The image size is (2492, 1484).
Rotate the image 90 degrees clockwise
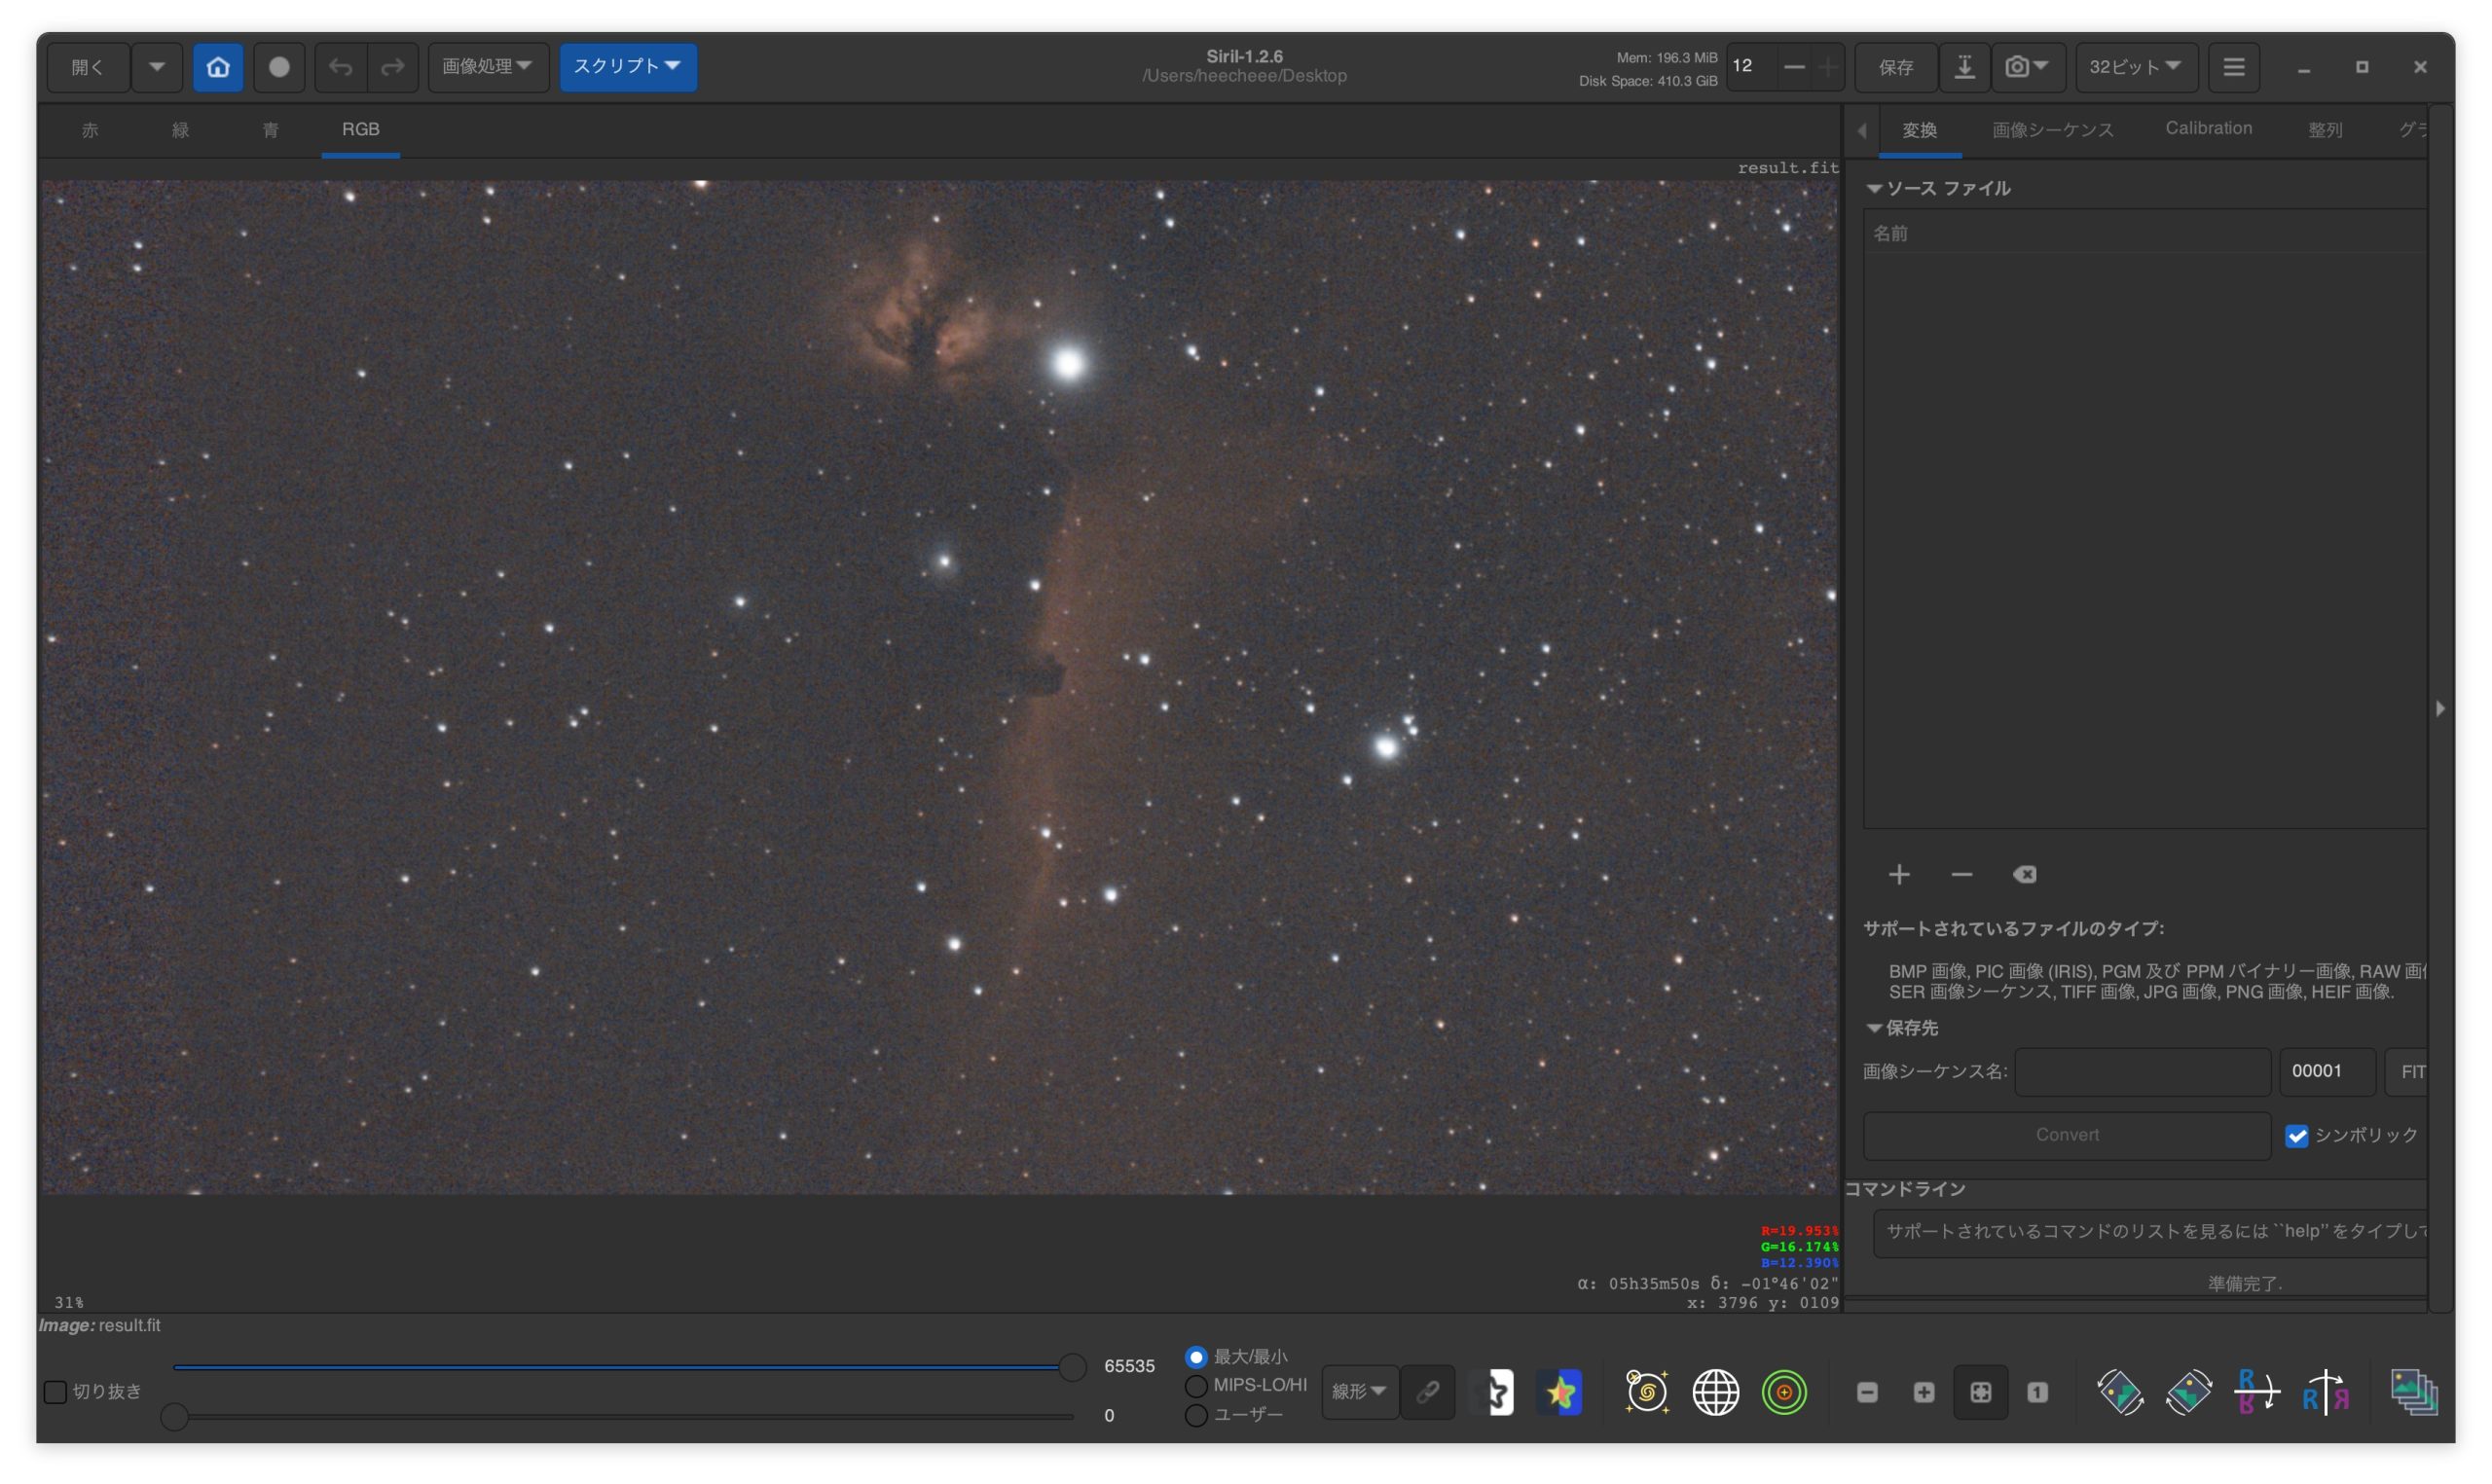click(x=2188, y=1392)
